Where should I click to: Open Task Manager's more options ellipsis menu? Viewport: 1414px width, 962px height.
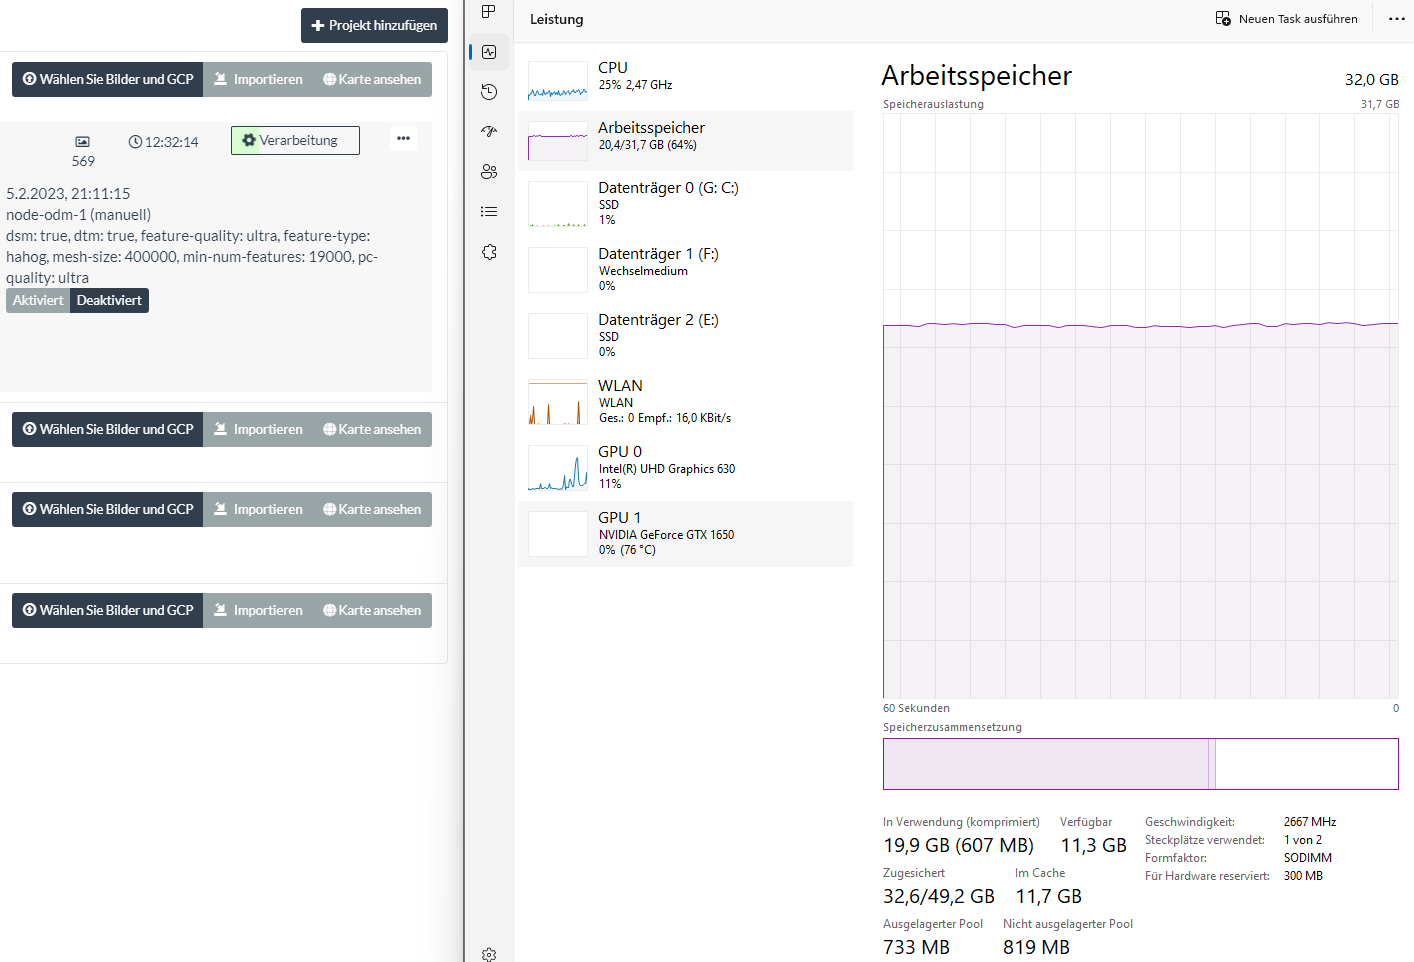click(1396, 19)
